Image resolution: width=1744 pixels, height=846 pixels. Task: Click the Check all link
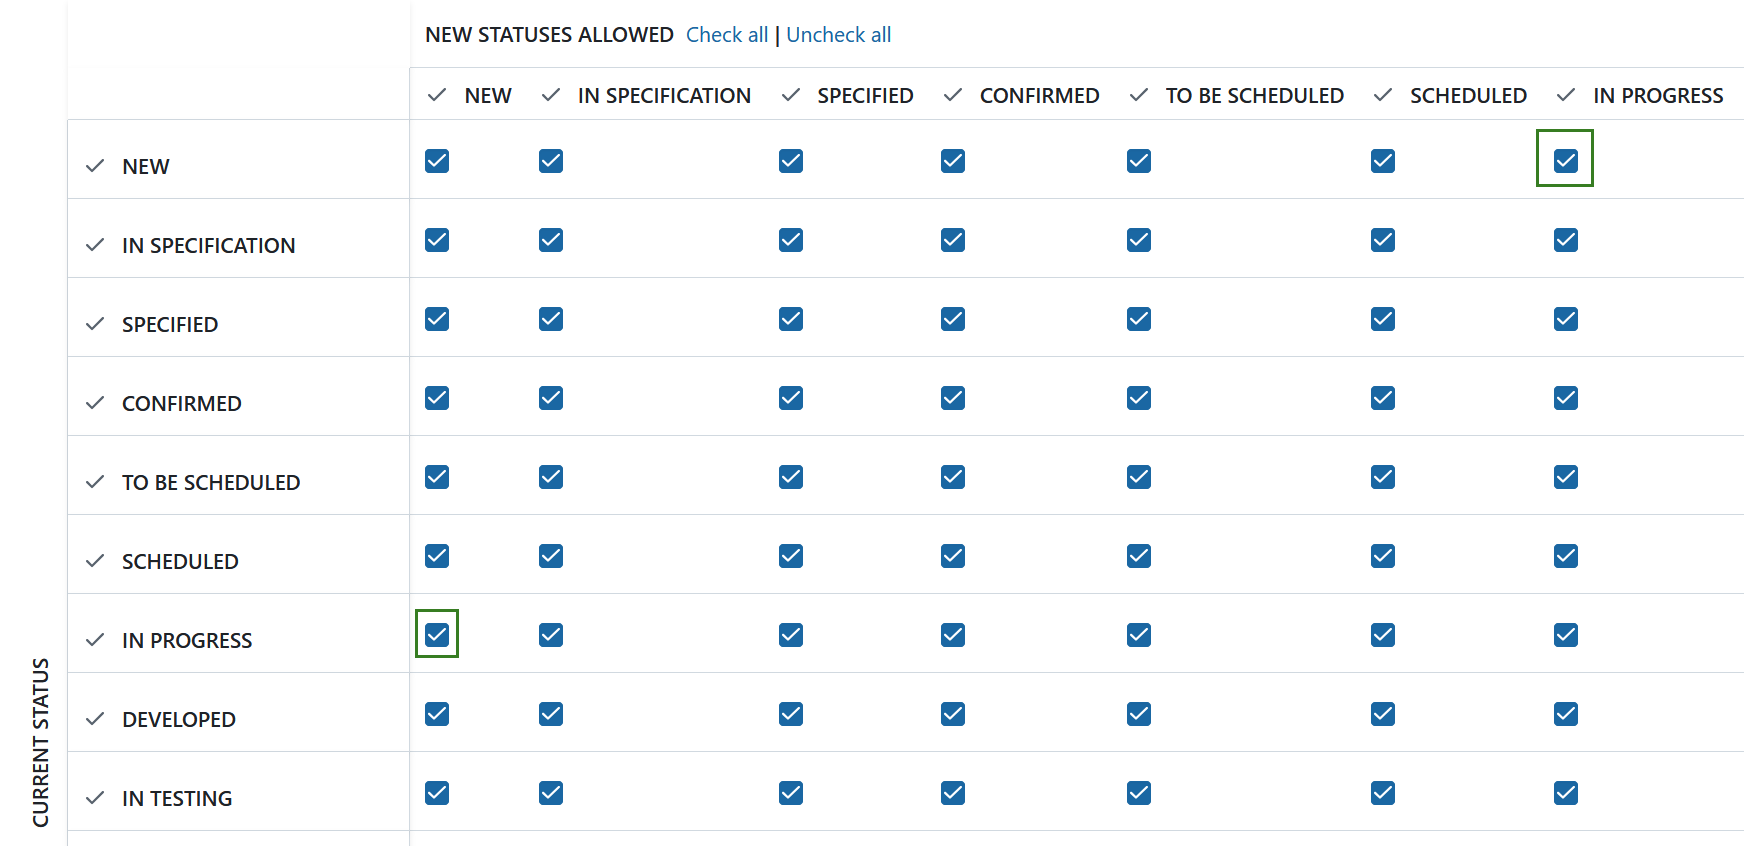click(727, 34)
